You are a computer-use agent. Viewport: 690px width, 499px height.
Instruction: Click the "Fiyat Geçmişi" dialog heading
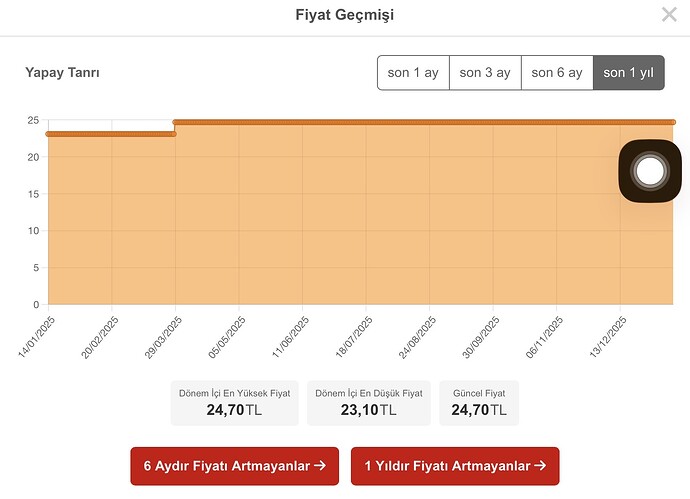tap(345, 15)
